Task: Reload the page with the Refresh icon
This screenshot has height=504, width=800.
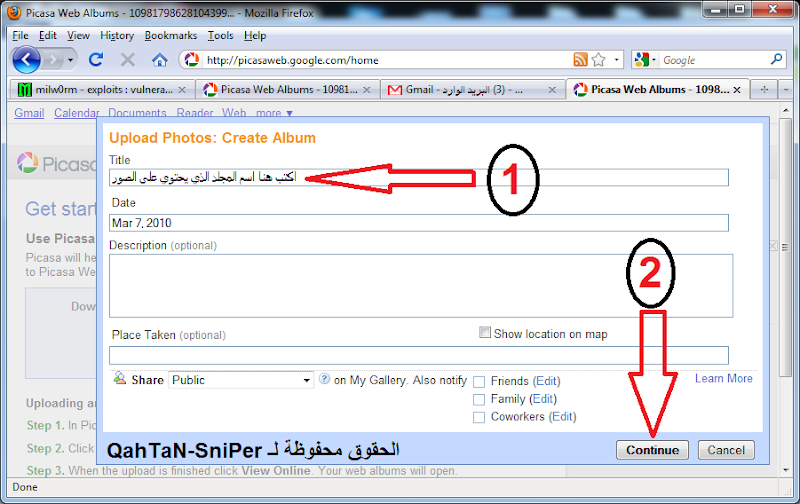Action: pyautogui.click(x=96, y=60)
